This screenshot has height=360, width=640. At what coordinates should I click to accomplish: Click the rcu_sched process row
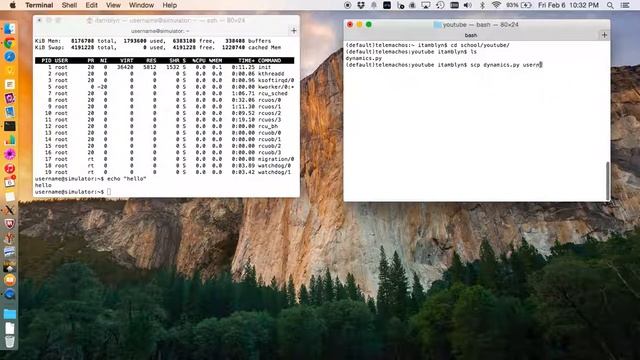tap(164, 93)
